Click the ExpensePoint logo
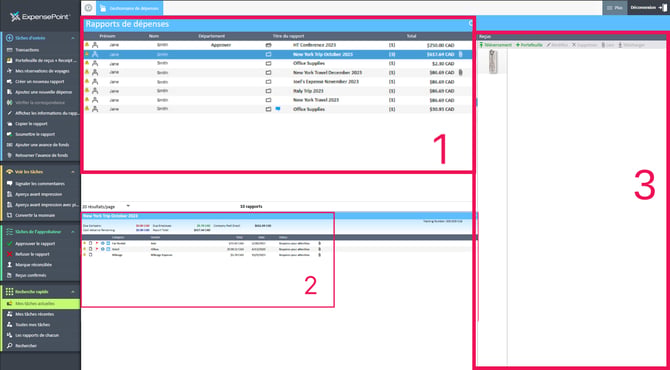Screen dimensions: 670x370 [x=40, y=17]
